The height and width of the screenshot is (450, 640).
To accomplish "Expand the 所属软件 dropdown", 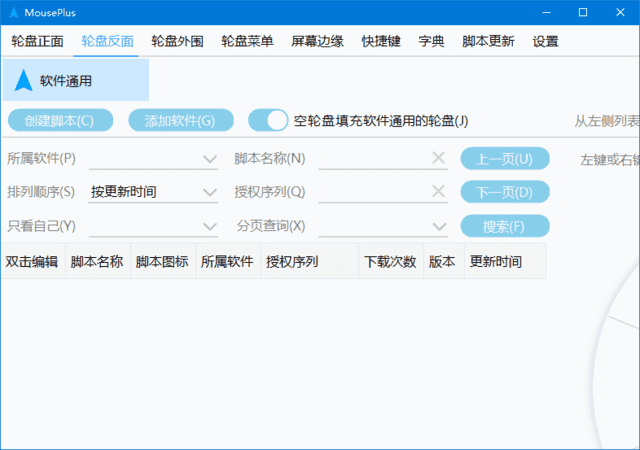I will tap(209, 159).
